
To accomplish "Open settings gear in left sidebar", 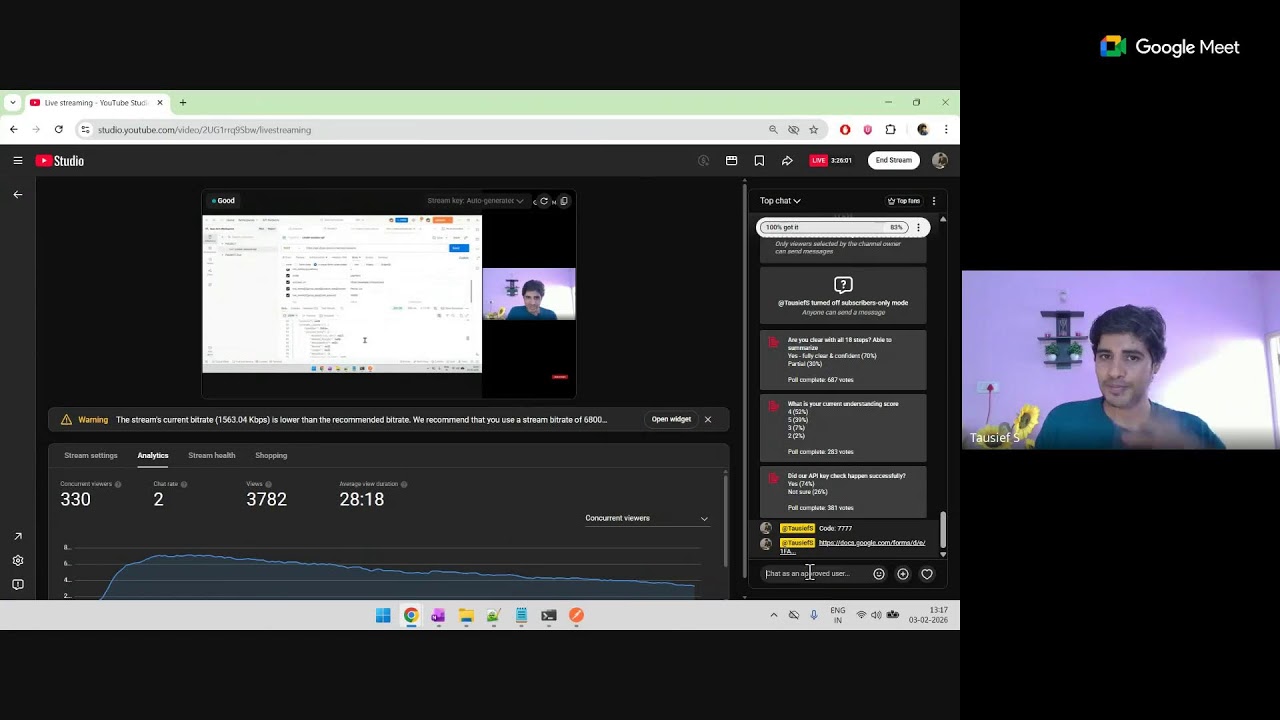I will 18,561.
